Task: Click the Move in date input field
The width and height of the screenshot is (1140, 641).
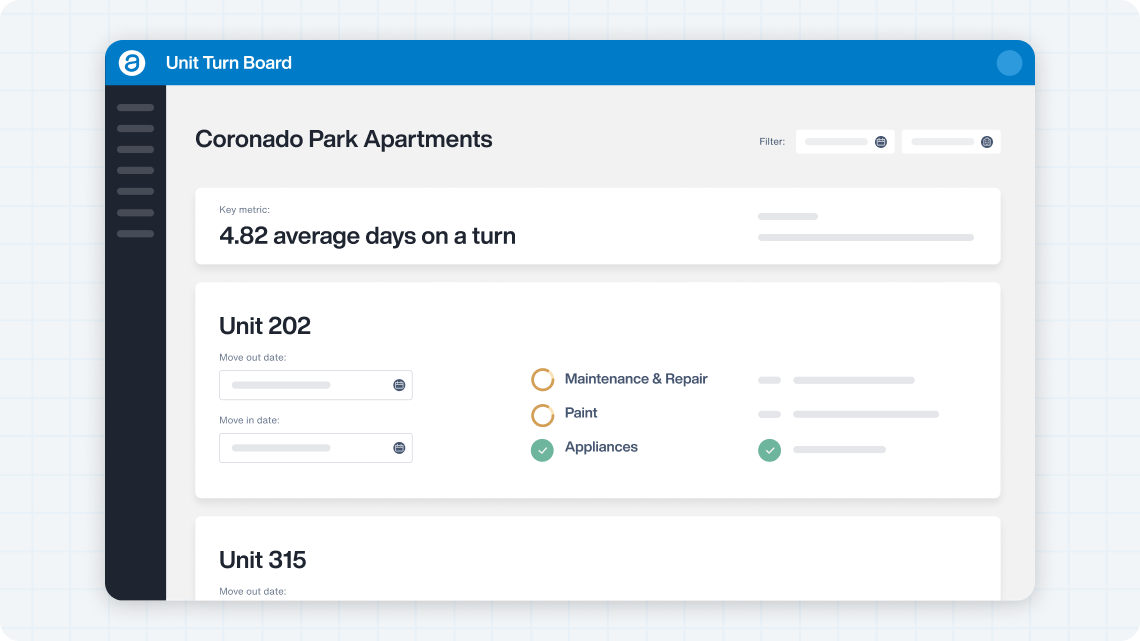Action: [x=300, y=448]
